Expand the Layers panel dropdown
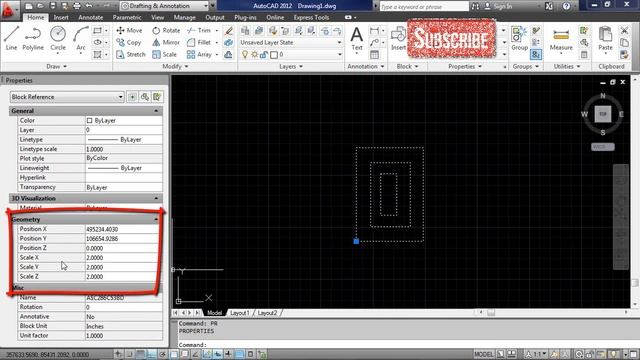 (x=291, y=67)
